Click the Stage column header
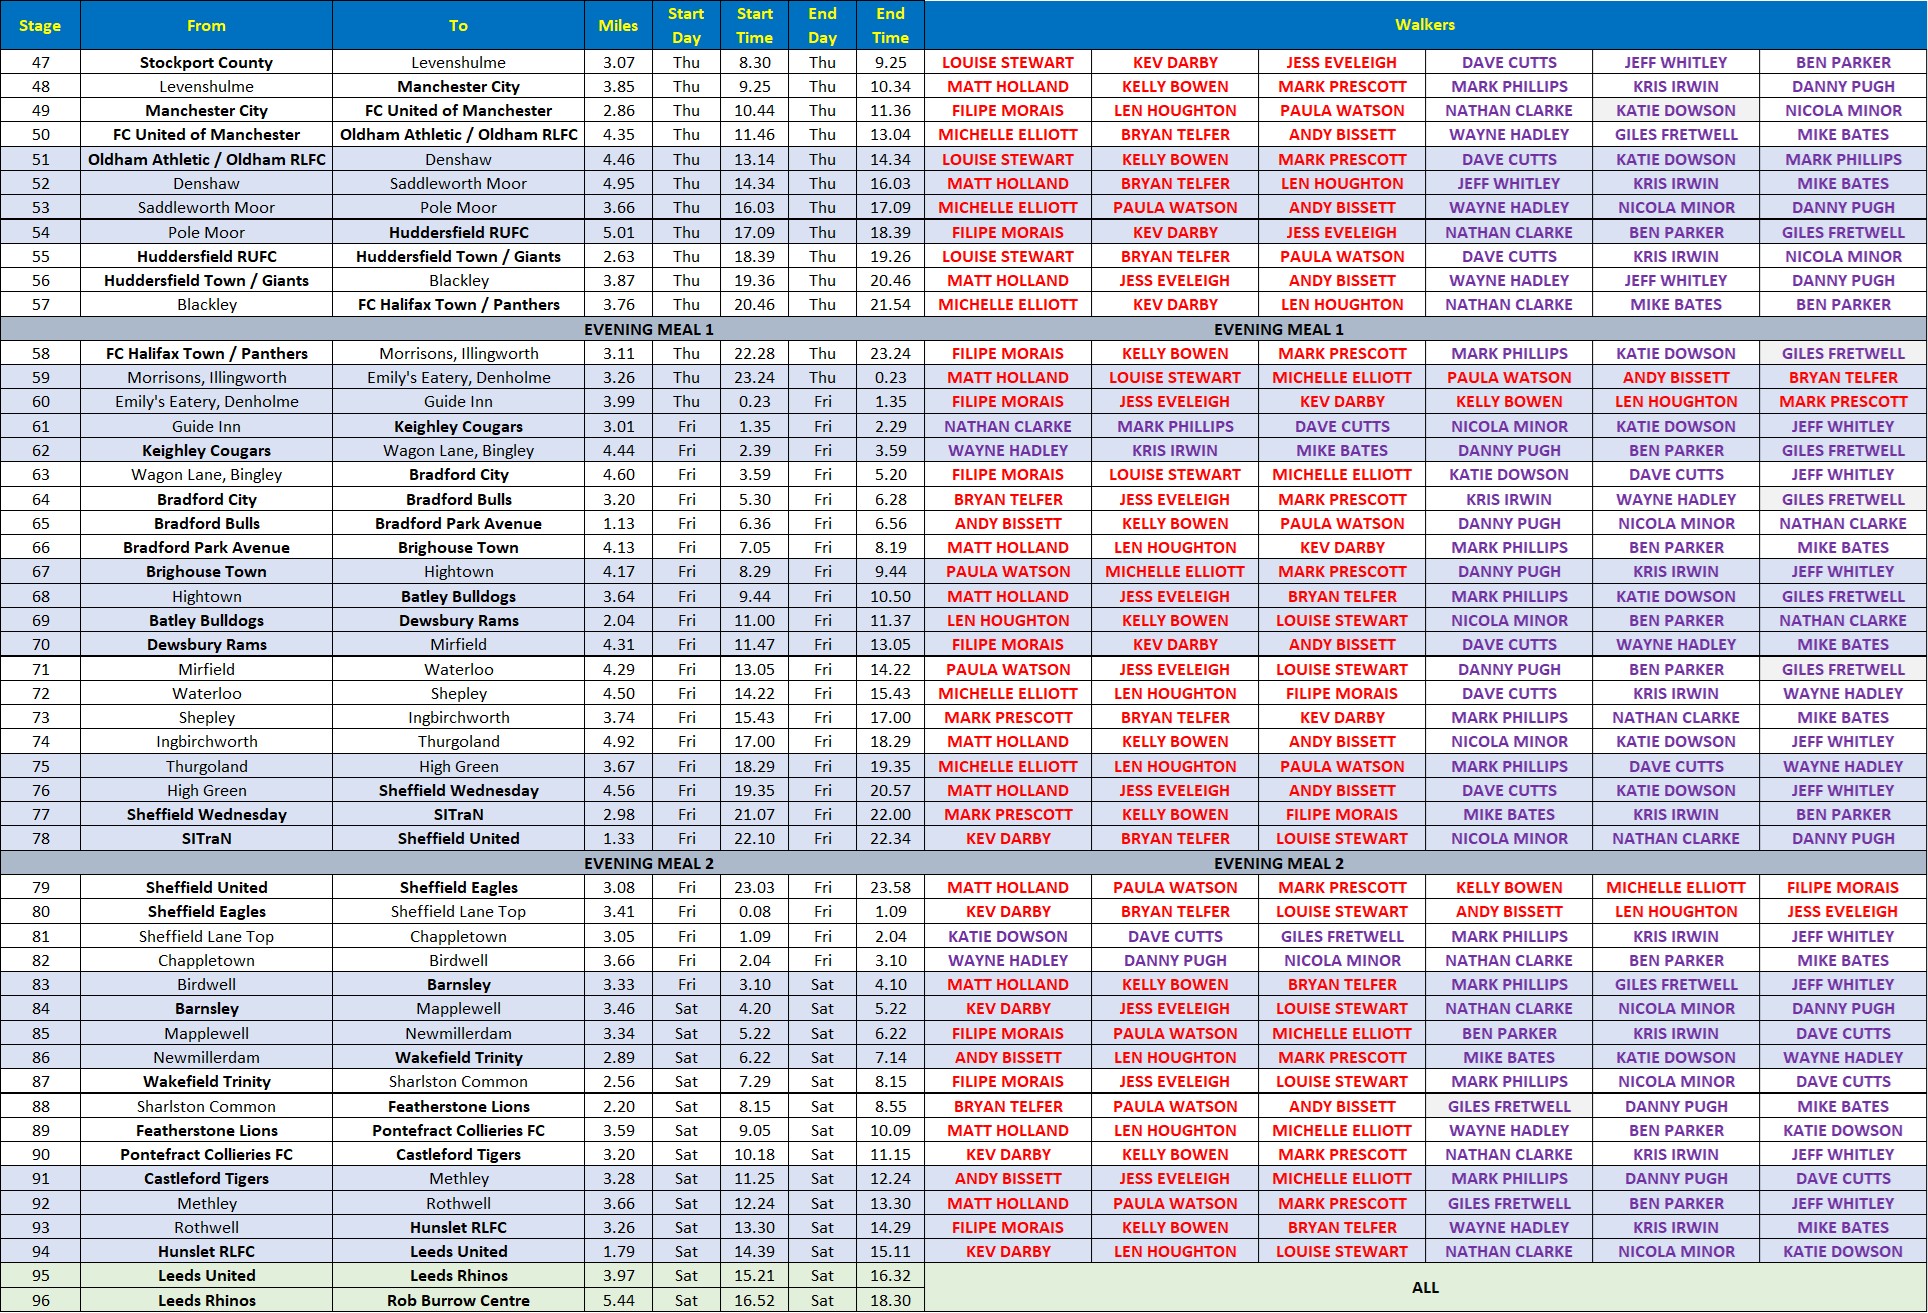Image resolution: width=1928 pixels, height=1313 pixels. (40, 25)
